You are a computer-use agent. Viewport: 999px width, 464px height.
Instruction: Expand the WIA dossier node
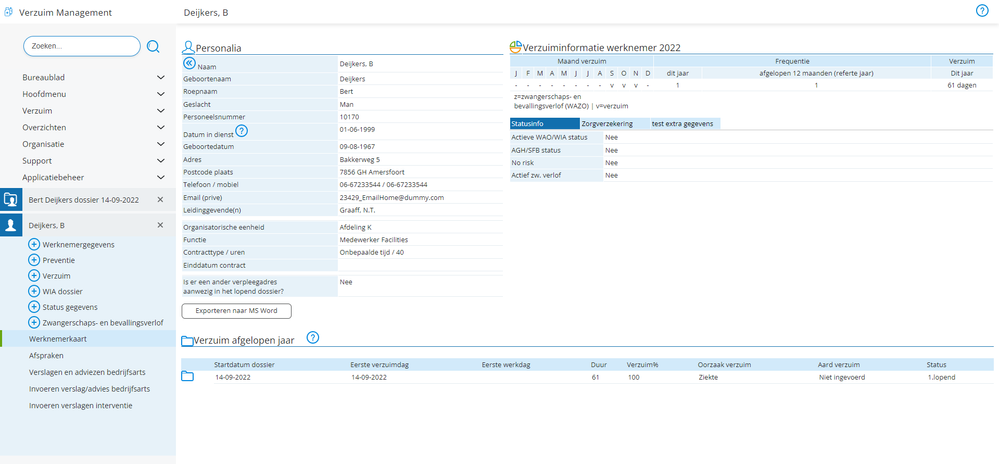tap(34, 290)
